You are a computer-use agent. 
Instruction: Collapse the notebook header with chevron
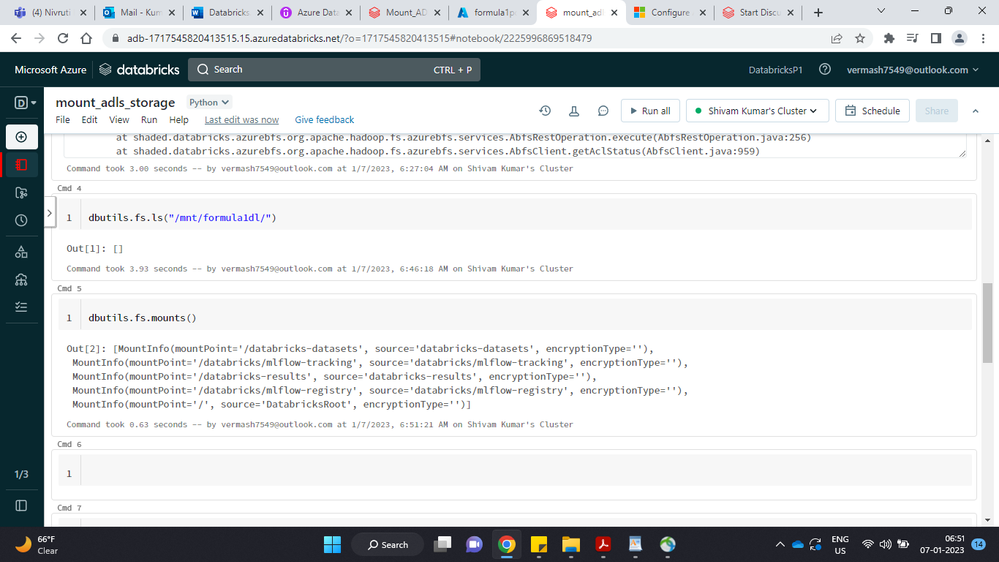(x=976, y=111)
